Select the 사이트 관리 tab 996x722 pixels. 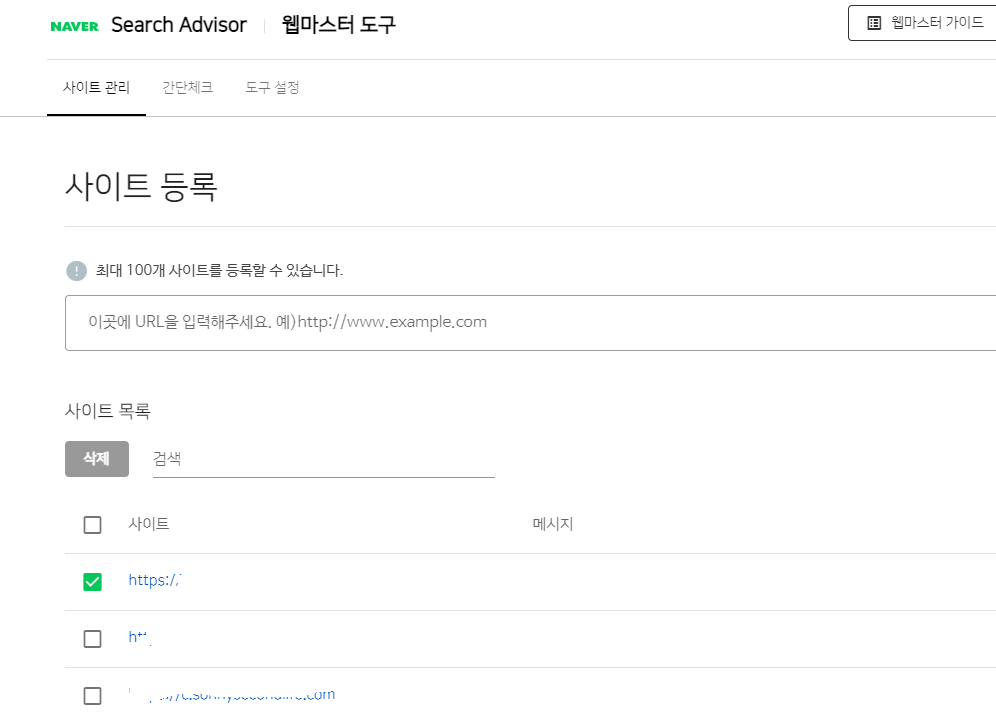pyautogui.click(x=96, y=87)
